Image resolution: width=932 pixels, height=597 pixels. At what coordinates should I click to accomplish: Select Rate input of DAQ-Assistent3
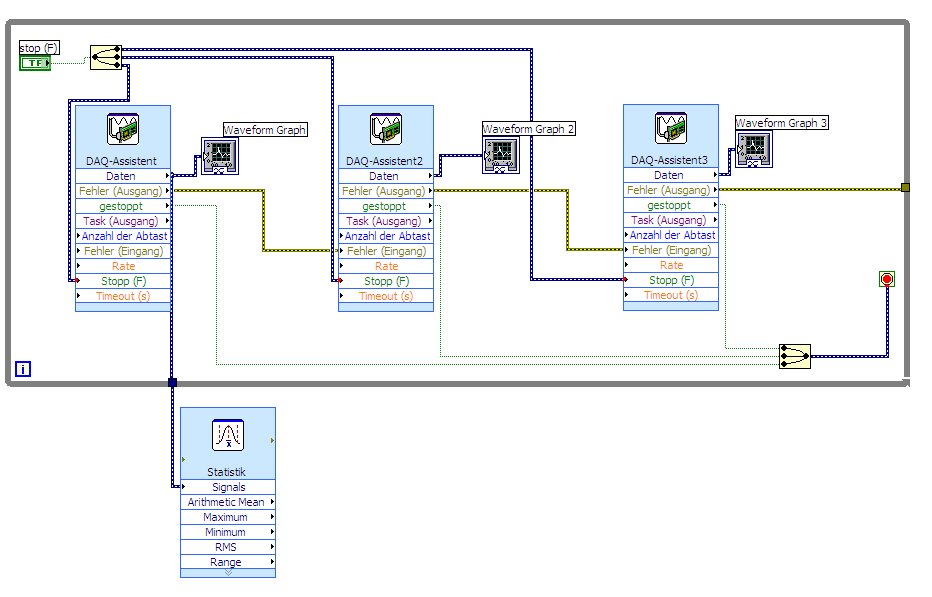pyautogui.click(x=671, y=265)
